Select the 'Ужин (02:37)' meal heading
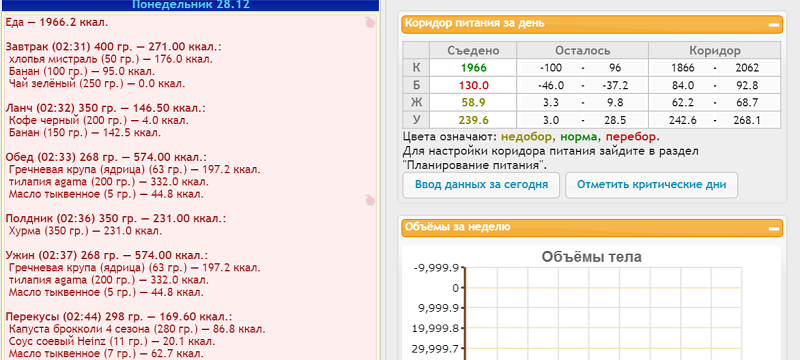The image size is (800, 360). coord(107,255)
